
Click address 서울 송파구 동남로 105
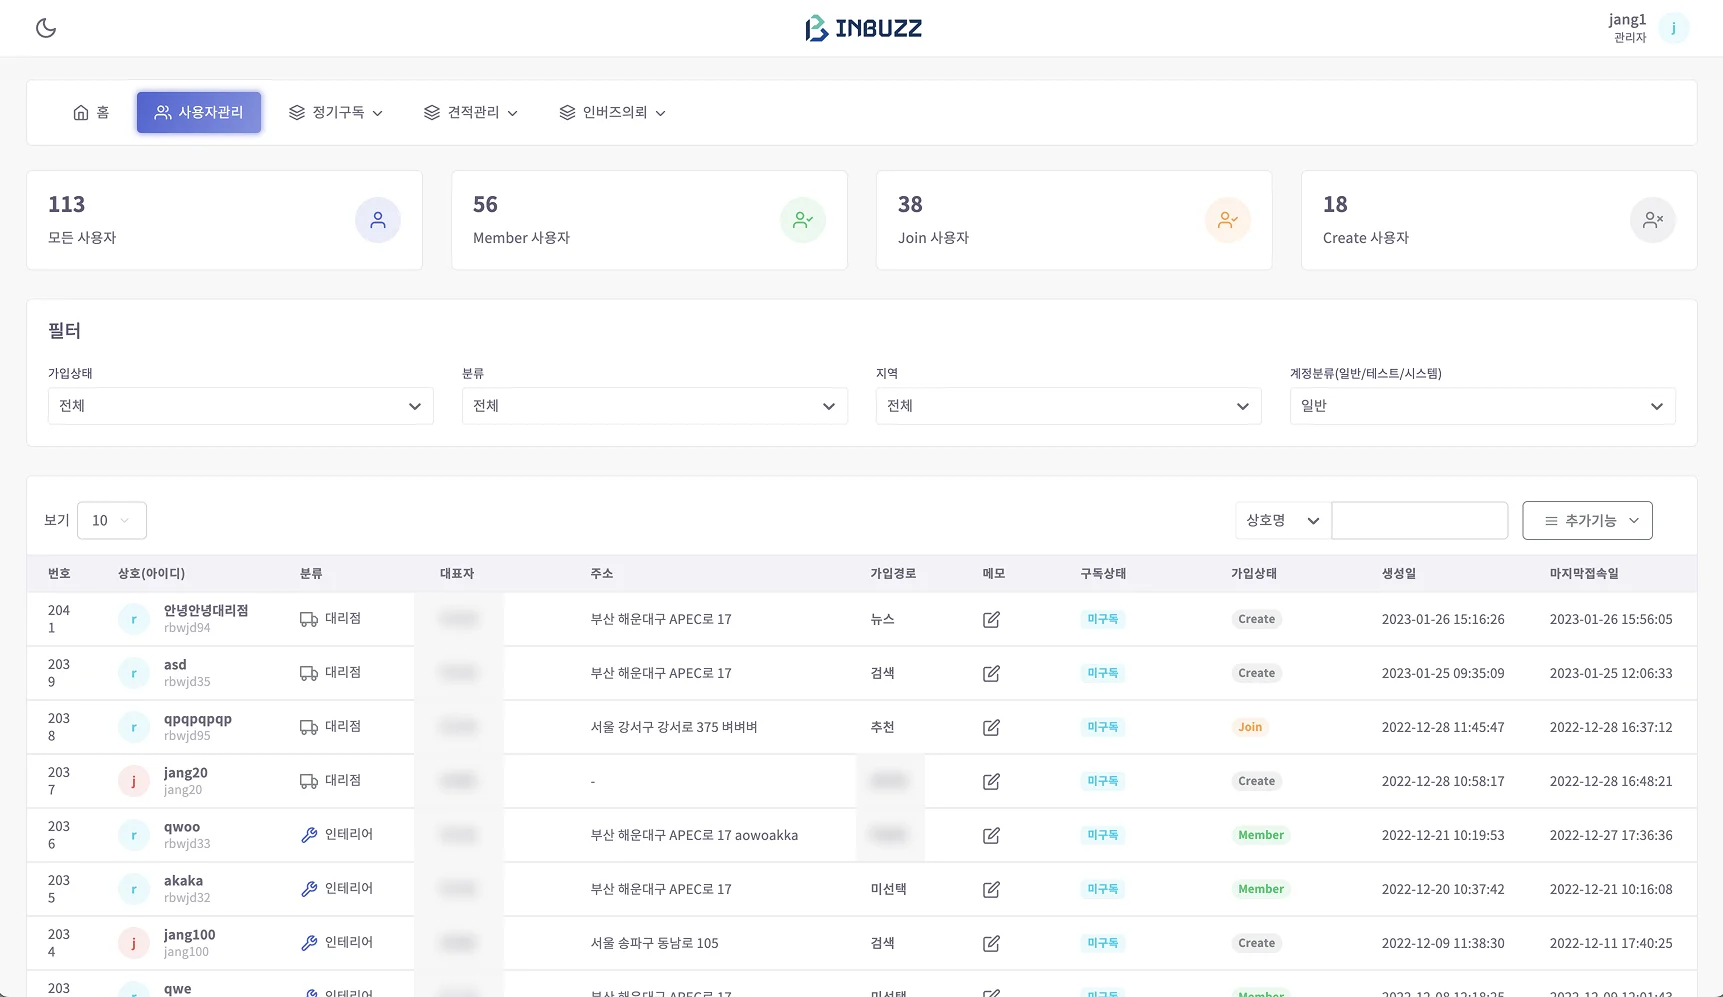[x=654, y=943]
